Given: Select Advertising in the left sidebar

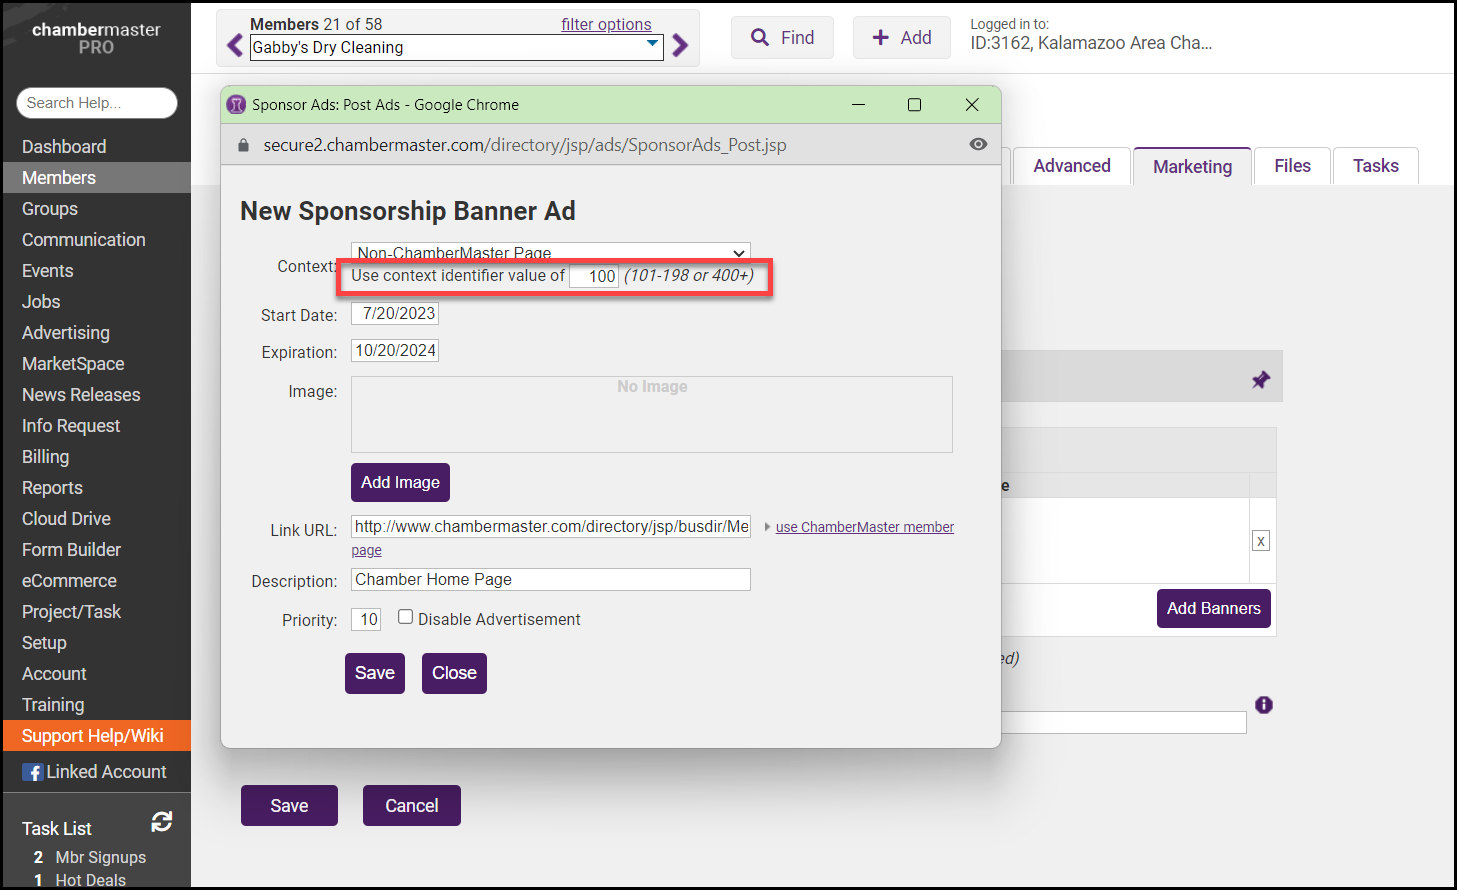Looking at the screenshot, I should (x=66, y=333).
